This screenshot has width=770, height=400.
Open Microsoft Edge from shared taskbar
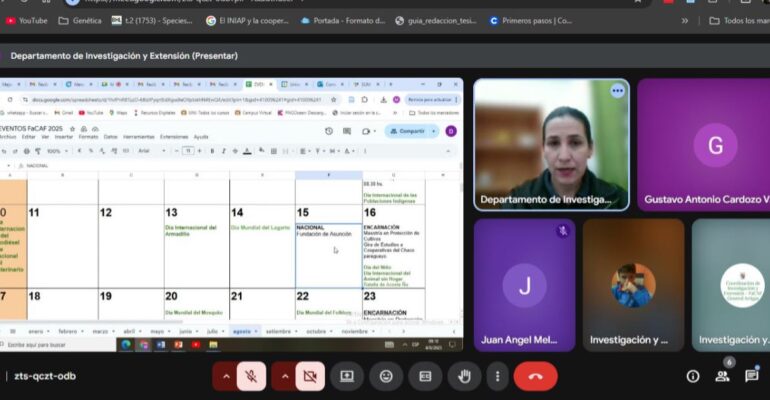(x=126, y=345)
